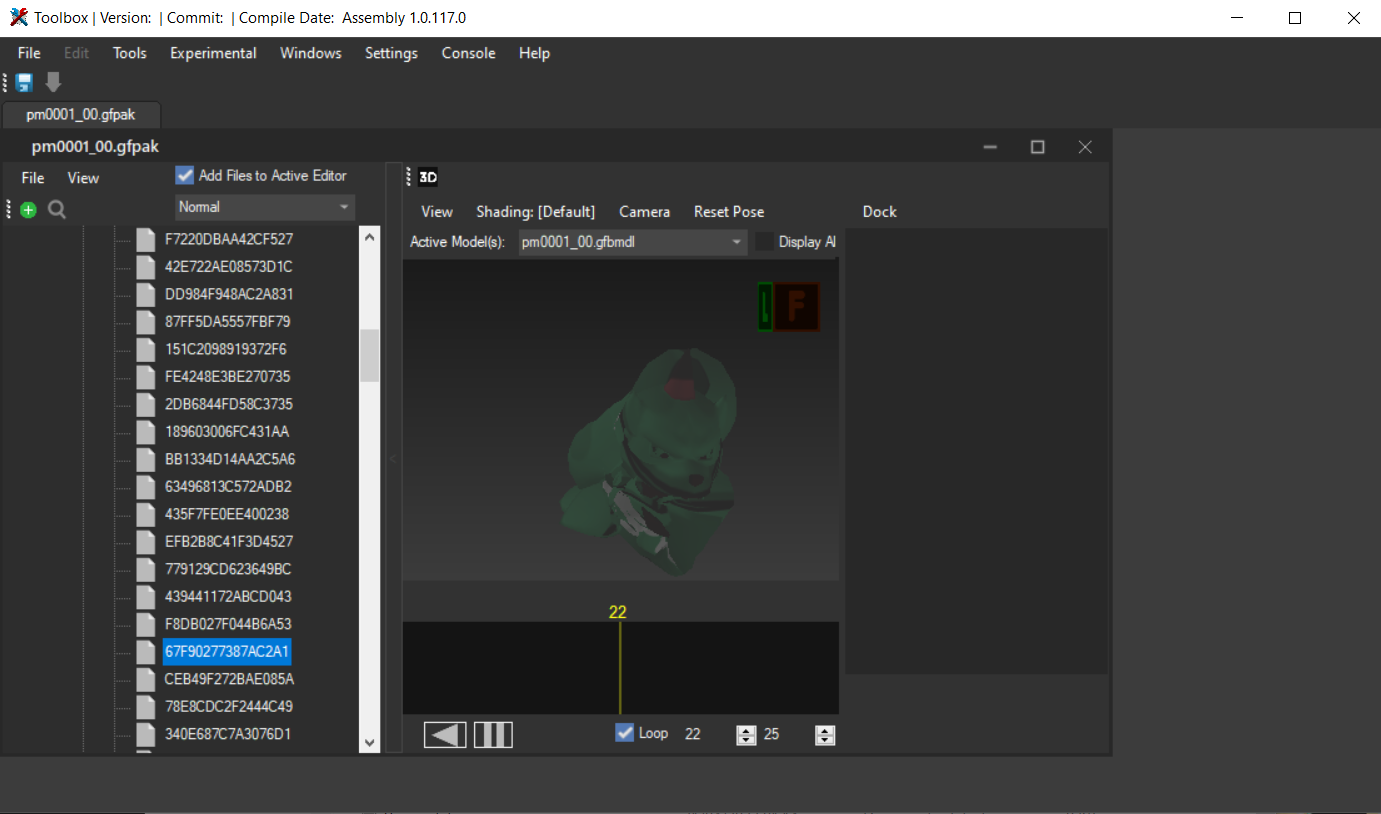This screenshot has height=814, width=1381.
Task: Click file icon beside CEB49F272BAE085A
Action: (x=146, y=679)
